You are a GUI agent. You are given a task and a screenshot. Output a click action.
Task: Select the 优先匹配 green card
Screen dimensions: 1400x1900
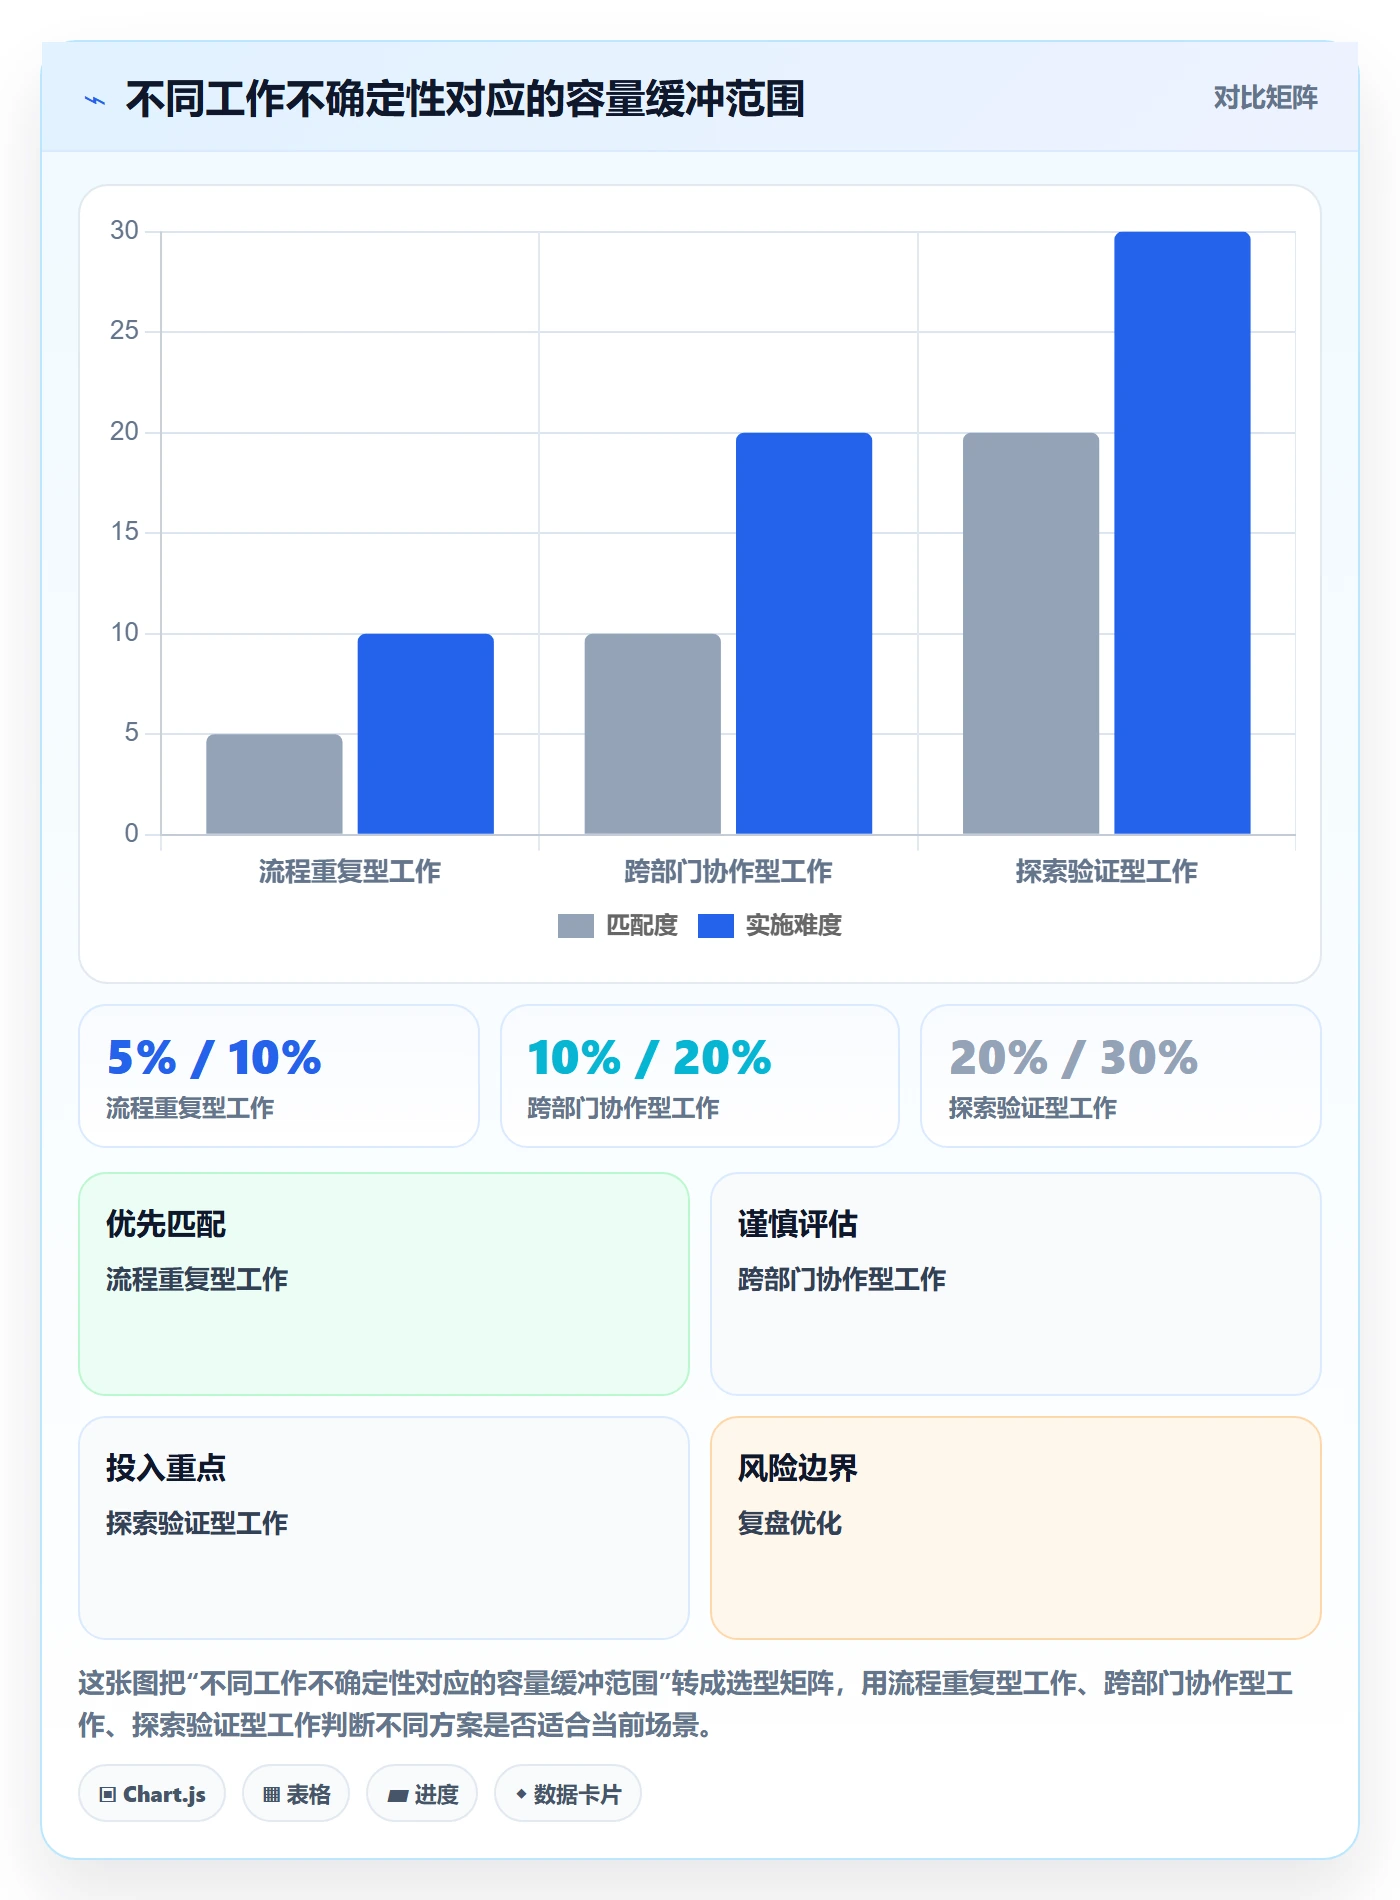(384, 1284)
